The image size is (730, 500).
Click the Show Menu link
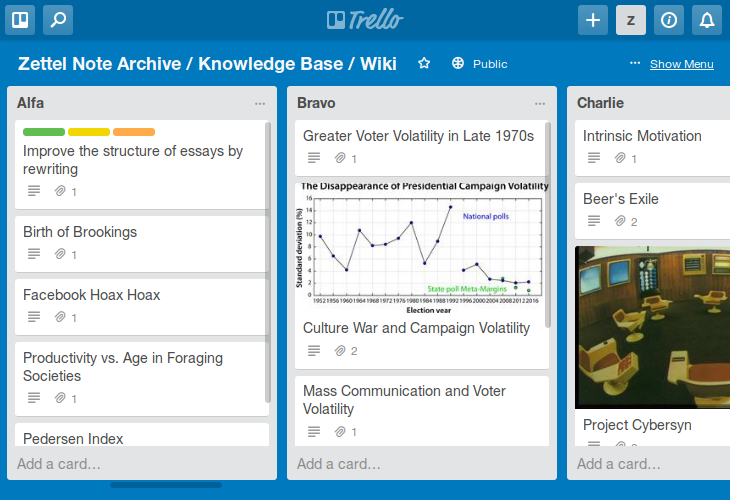pyautogui.click(x=682, y=64)
